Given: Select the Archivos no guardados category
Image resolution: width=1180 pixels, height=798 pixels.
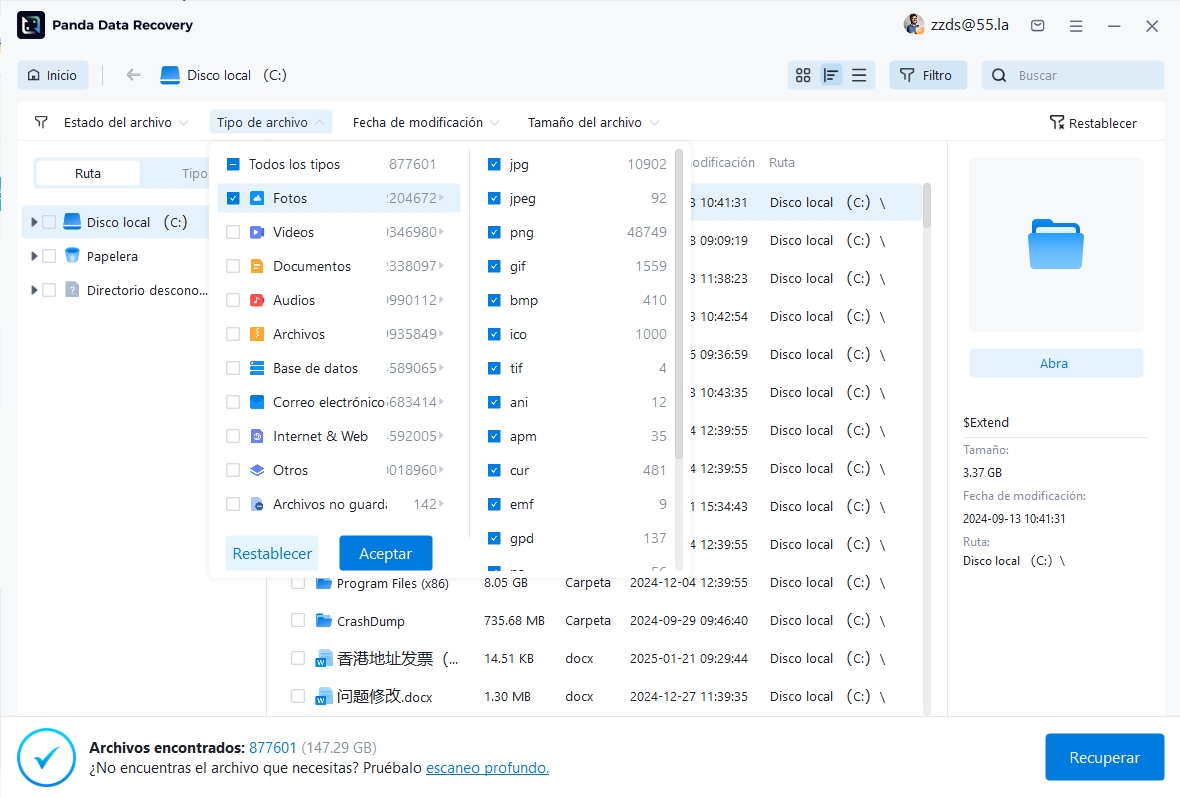Looking at the screenshot, I should click(x=339, y=504).
